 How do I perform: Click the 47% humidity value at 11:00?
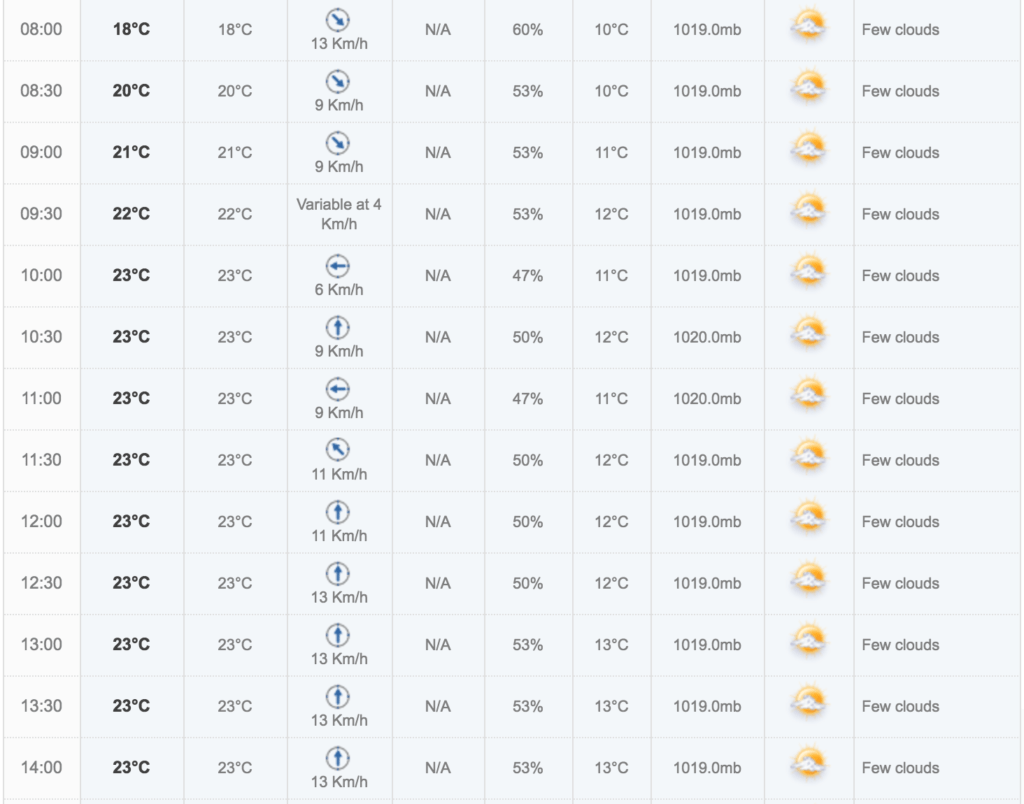coord(528,398)
